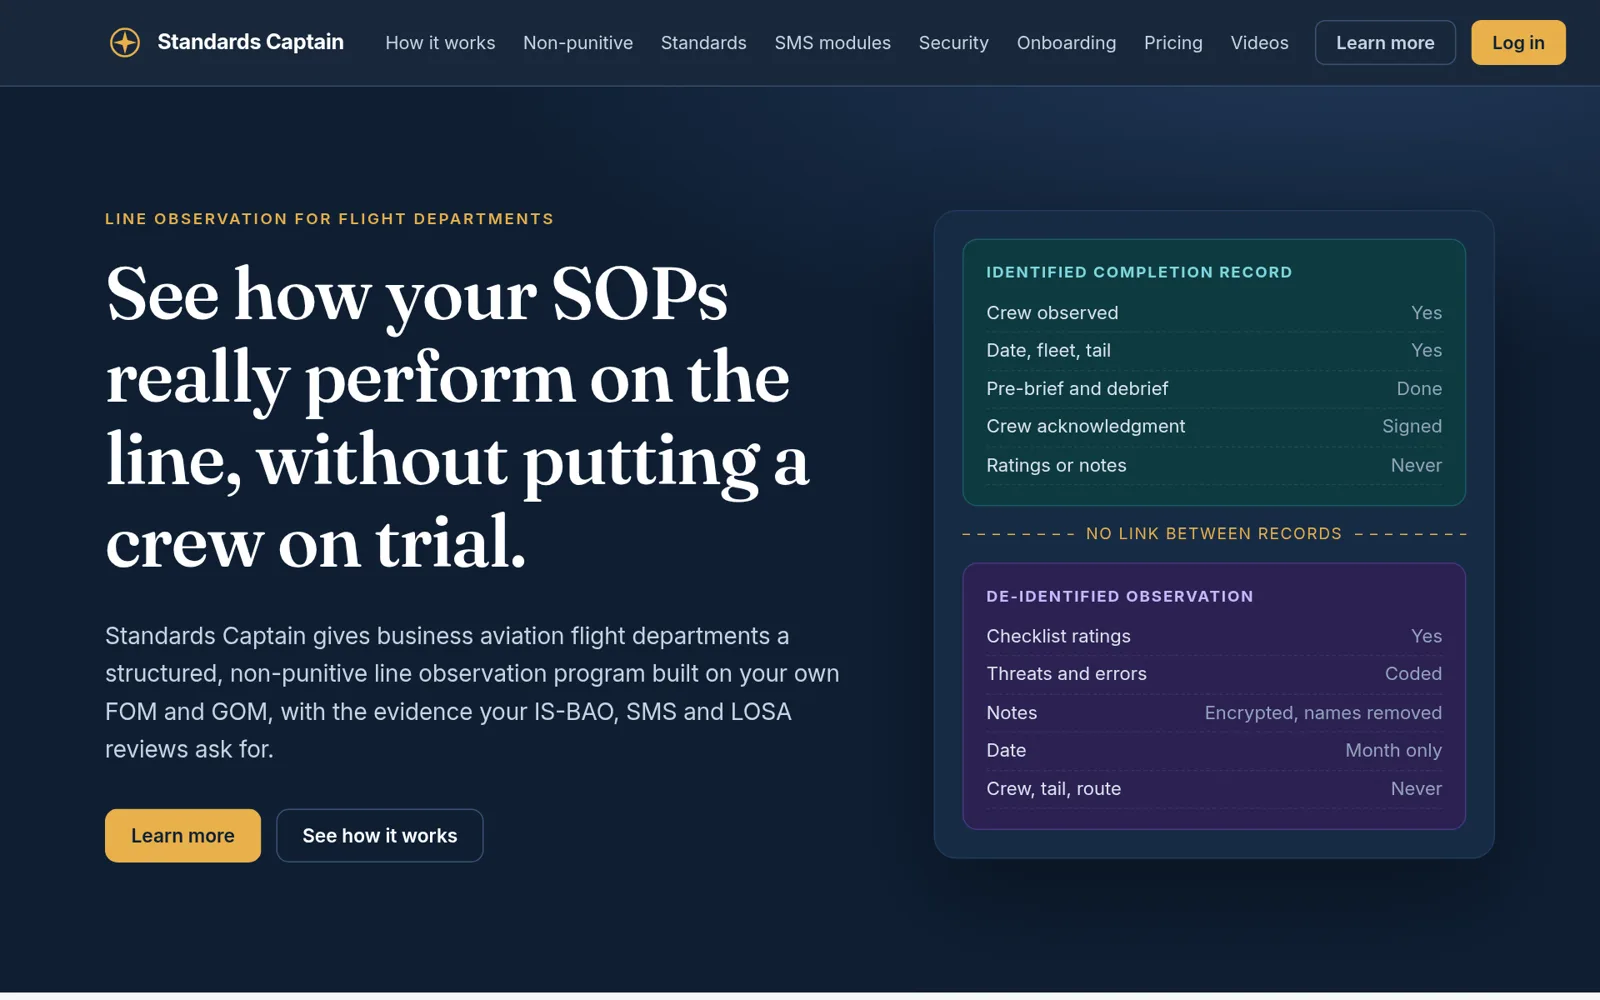Go to the Security nav item

[953, 43]
